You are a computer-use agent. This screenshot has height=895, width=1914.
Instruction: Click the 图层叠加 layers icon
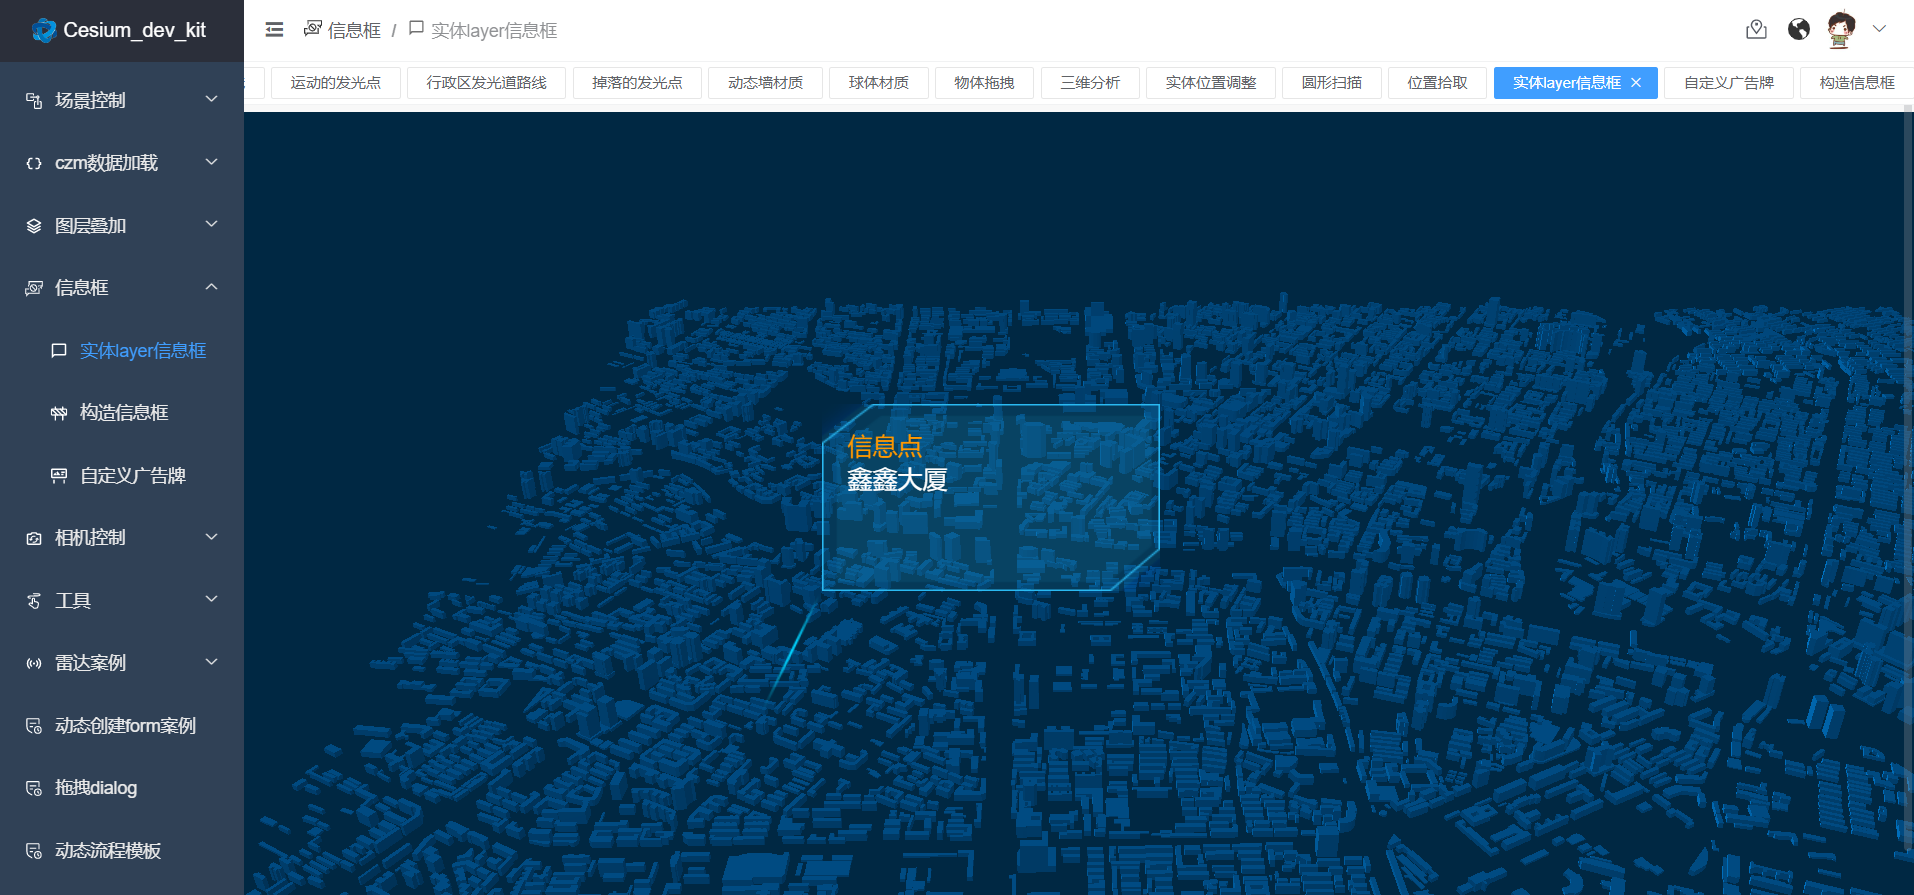[34, 226]
